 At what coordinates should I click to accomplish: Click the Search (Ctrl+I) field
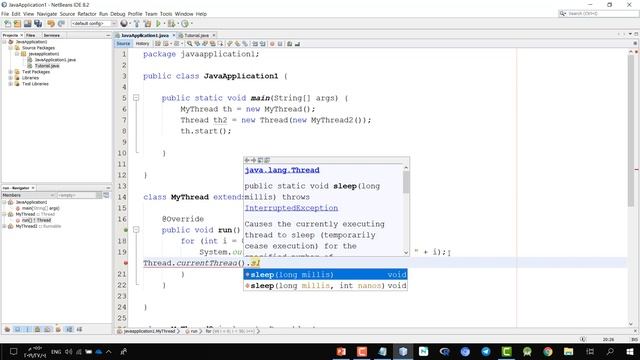click(x=598, y=13)
